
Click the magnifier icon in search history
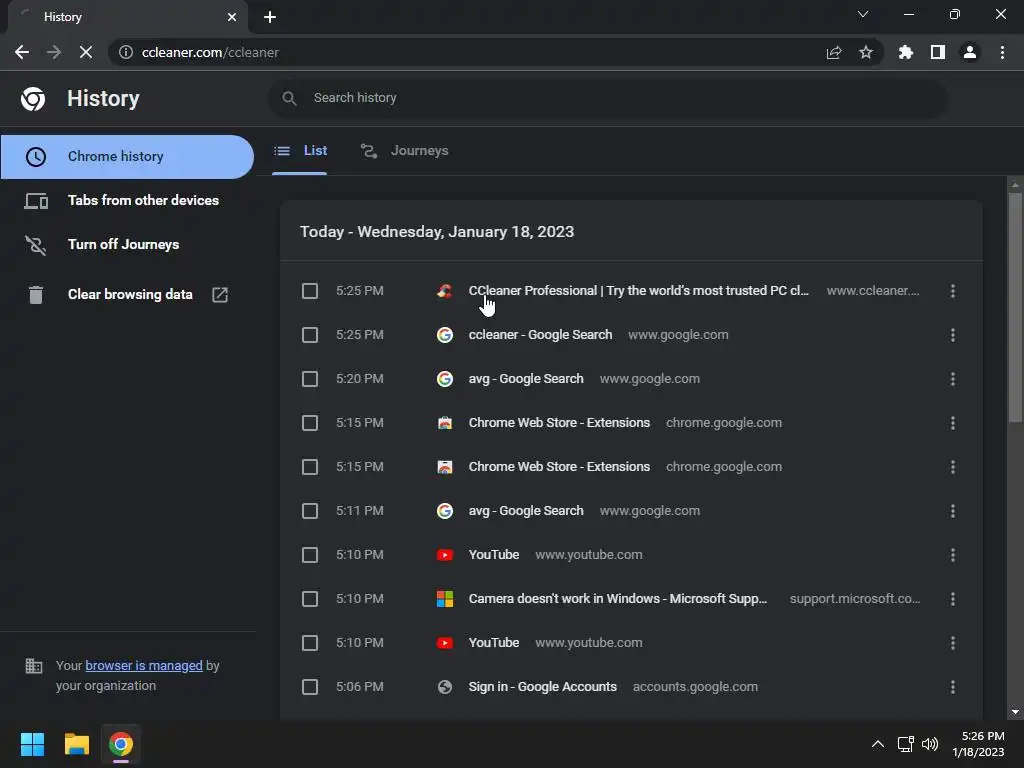(x=289, y=98)
